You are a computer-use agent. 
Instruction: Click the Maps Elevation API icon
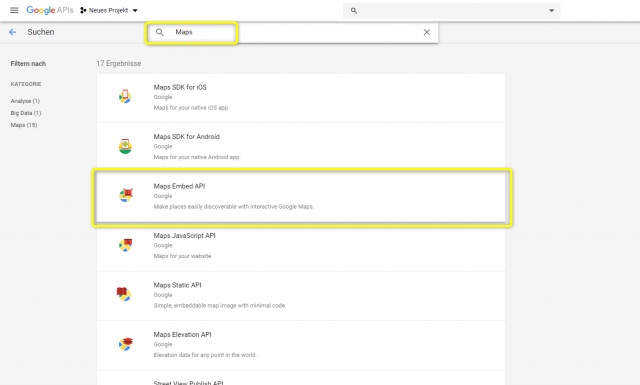[126, 344]
